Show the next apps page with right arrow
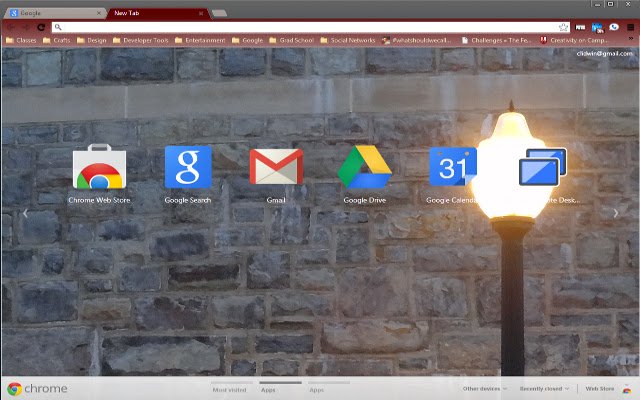The width and height of the screenshot is (640, 400). 616,213
